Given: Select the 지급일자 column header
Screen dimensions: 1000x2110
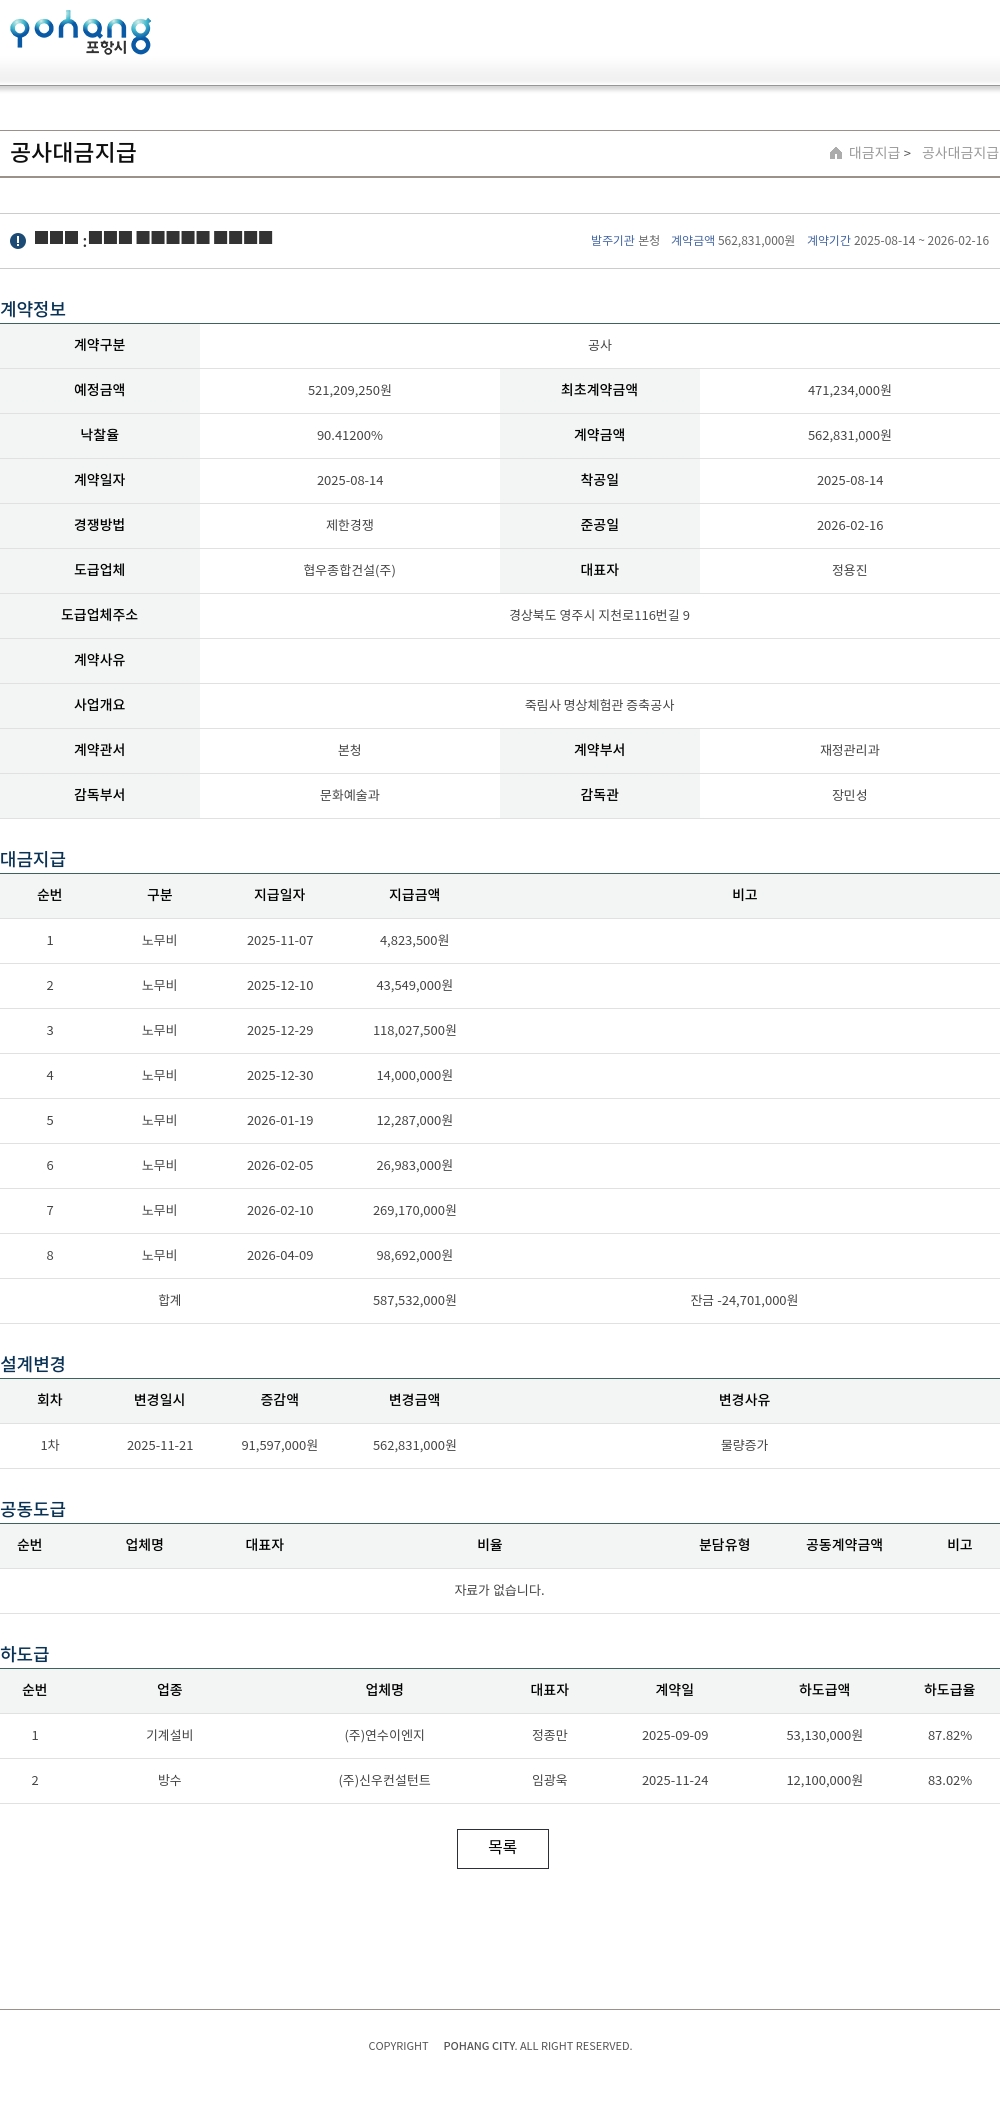Looking at the screenshot, I should 279,895.
